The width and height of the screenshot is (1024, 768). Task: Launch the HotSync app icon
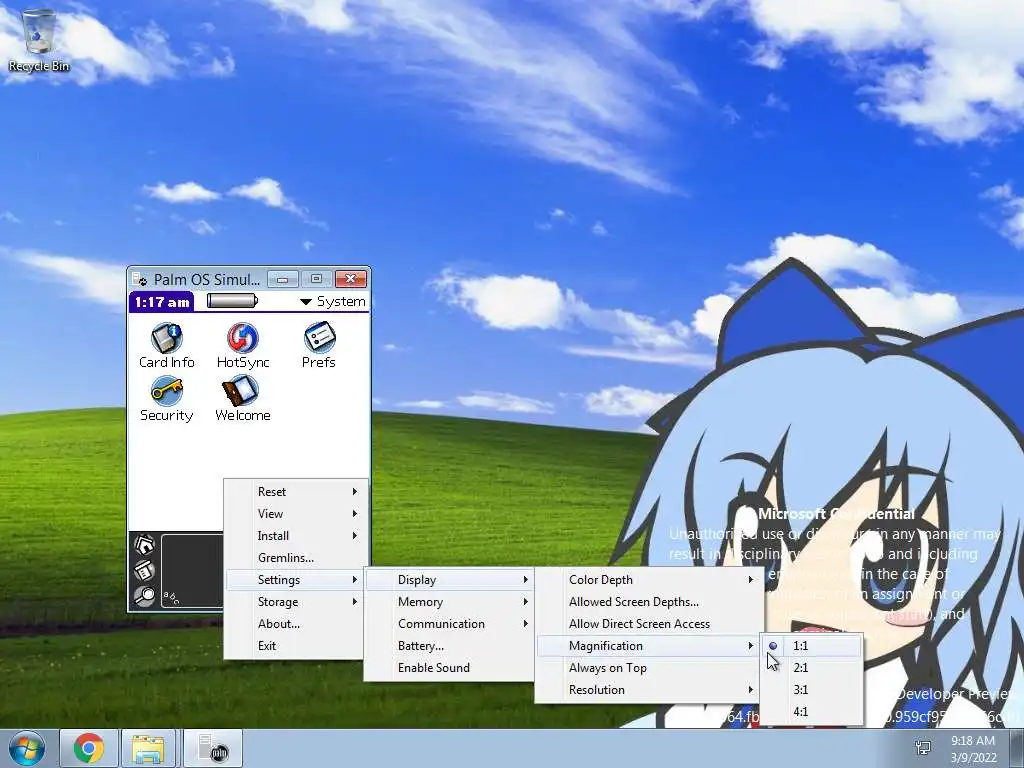(242, 338)
